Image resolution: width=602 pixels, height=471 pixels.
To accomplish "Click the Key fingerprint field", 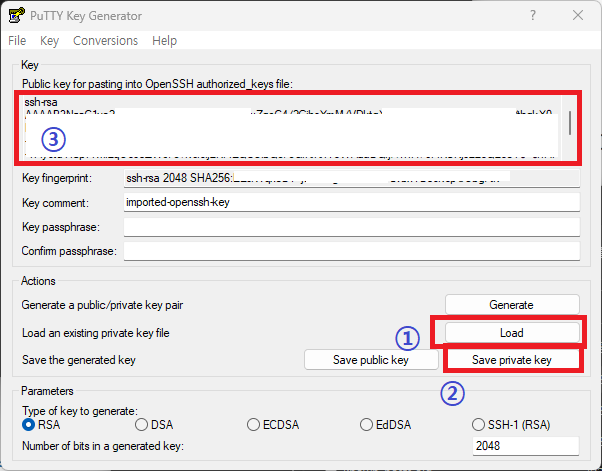I will 352,178.
